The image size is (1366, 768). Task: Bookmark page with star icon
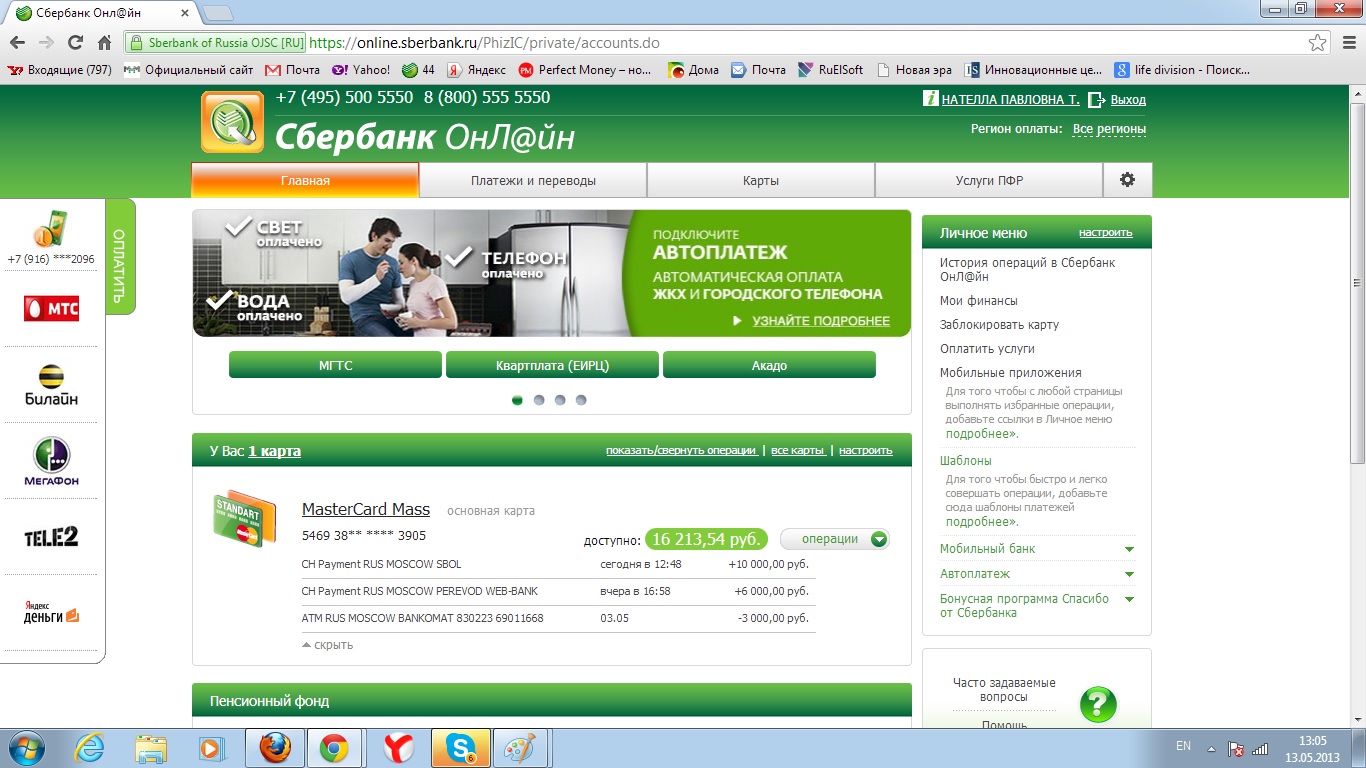[1318, 43]
